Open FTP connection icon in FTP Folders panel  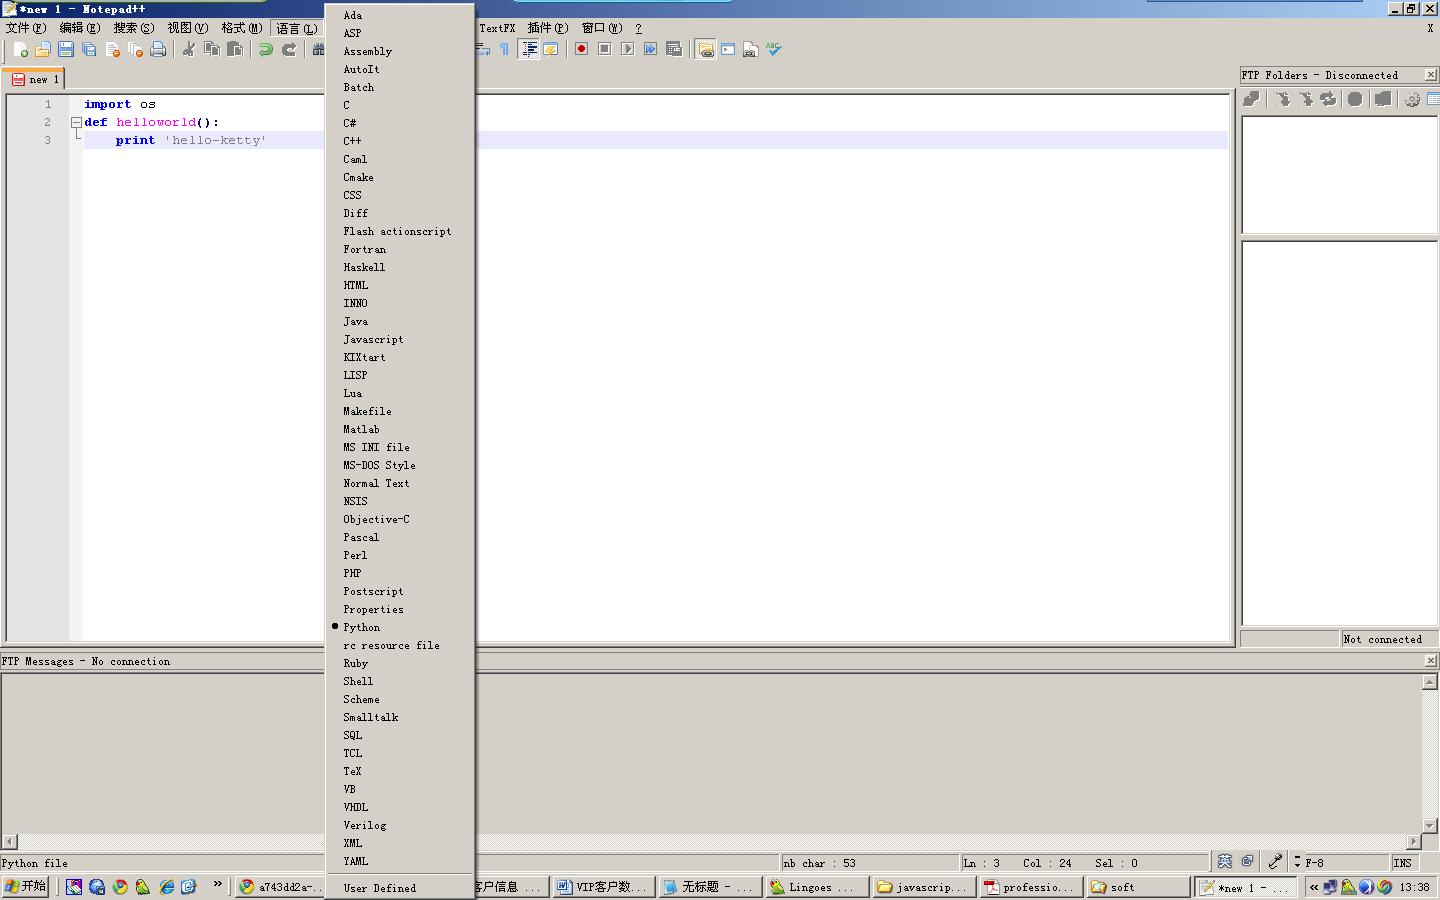[x=1251, y=99]
